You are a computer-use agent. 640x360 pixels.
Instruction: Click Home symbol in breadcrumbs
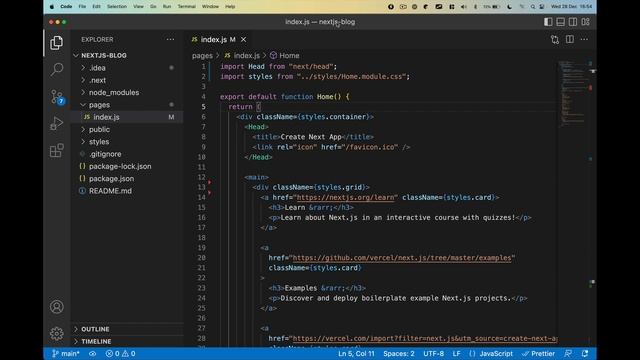(x=284, y=56)
